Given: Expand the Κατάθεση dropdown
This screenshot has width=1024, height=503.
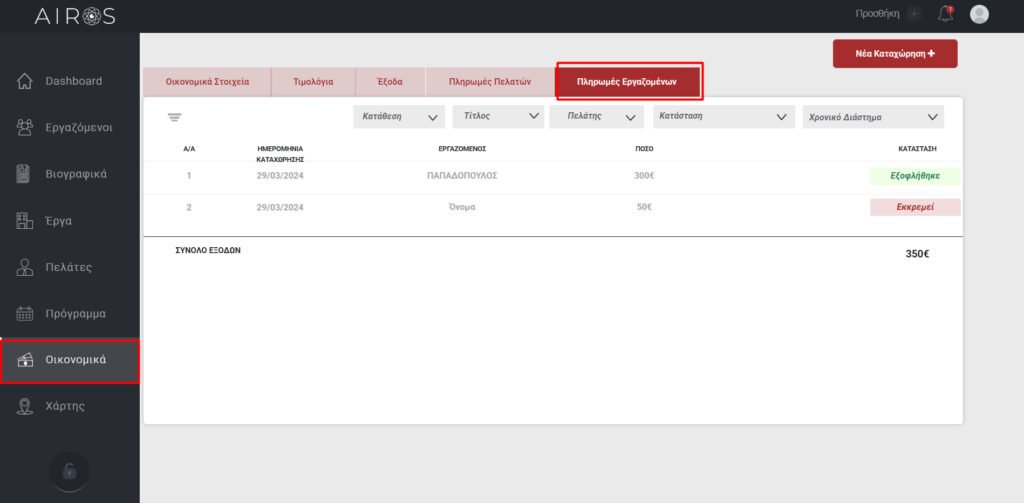Looking at the screenshot, I should 399,117.
